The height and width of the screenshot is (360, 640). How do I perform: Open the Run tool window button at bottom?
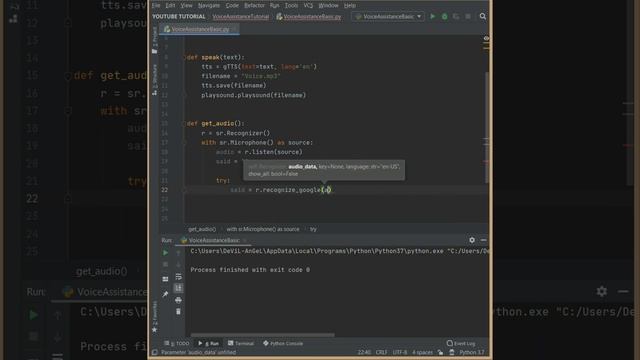tap(209, 343)
